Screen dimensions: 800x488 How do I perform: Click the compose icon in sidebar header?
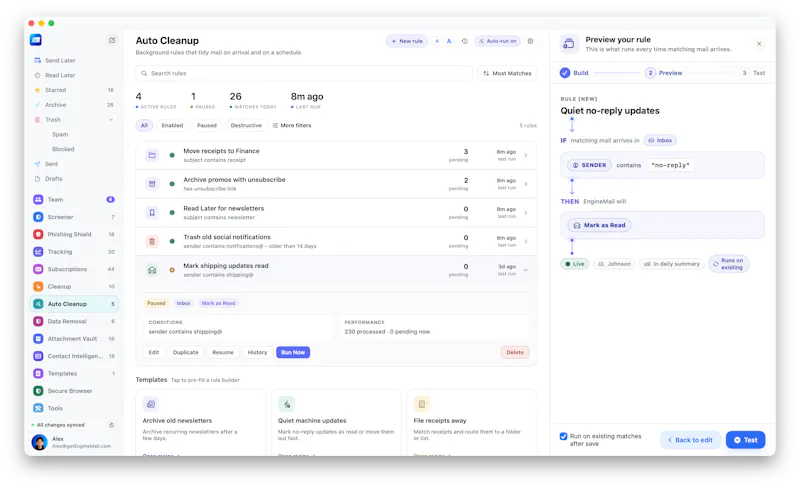point(112,40)
